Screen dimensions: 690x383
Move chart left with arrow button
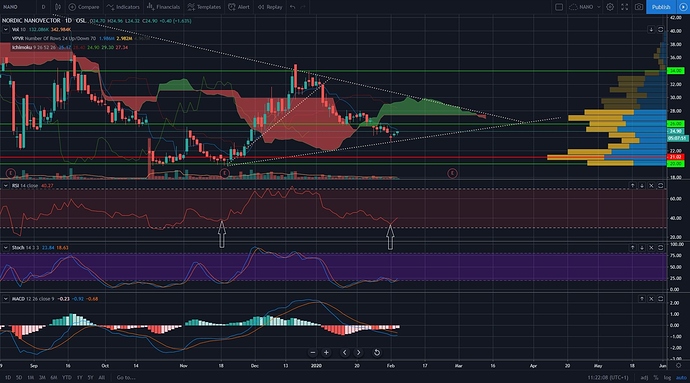coord(345,352)
